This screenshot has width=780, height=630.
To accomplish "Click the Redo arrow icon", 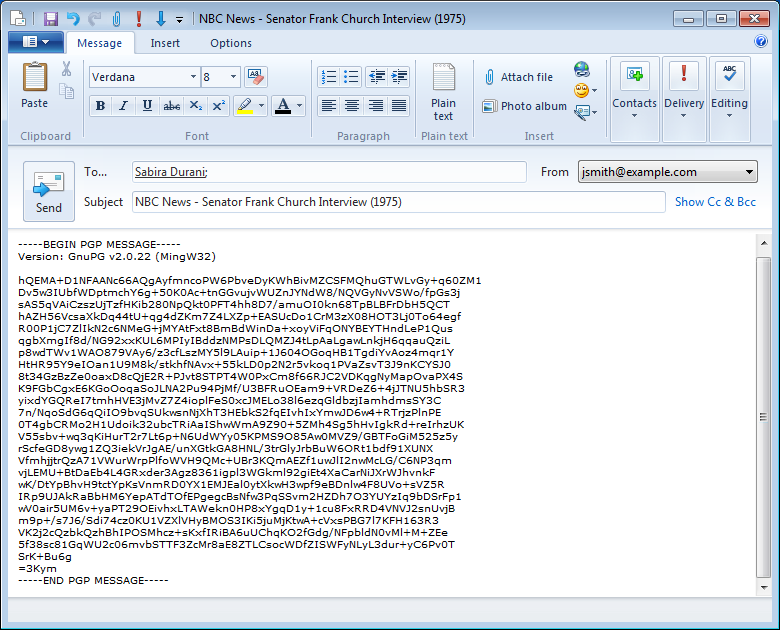I will [95, 19].
